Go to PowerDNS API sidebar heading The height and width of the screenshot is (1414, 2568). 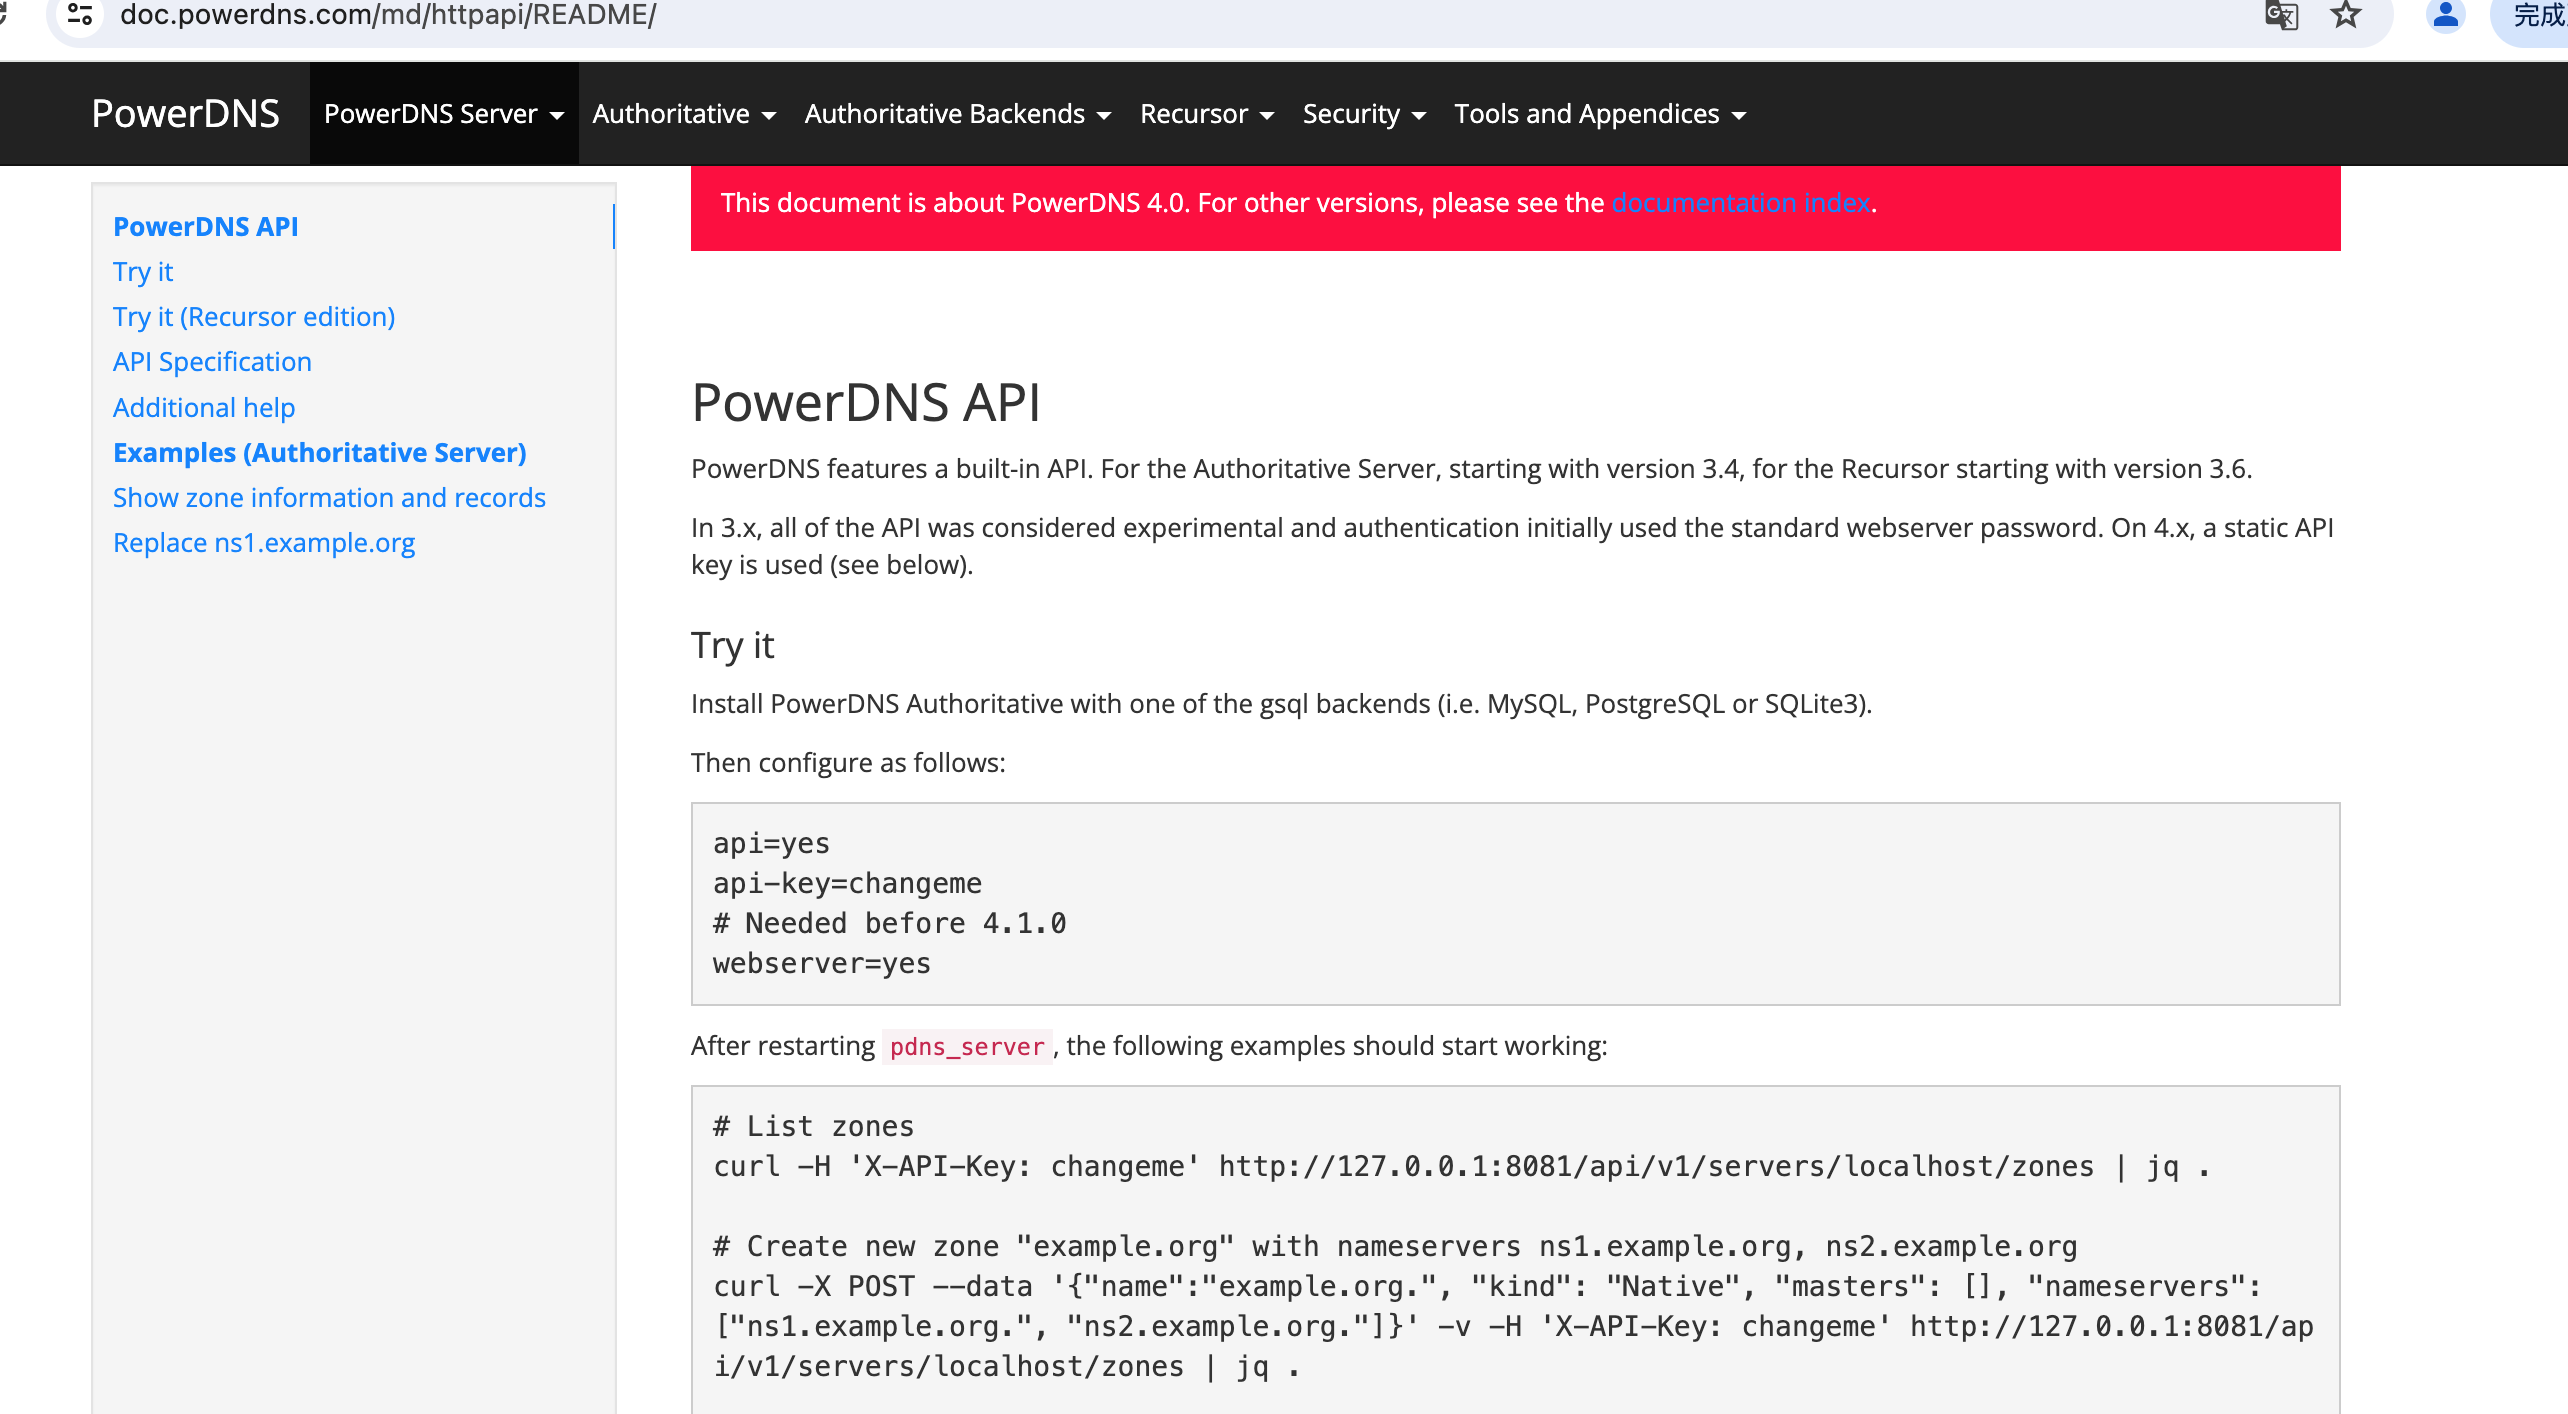[x=206, y=227]
